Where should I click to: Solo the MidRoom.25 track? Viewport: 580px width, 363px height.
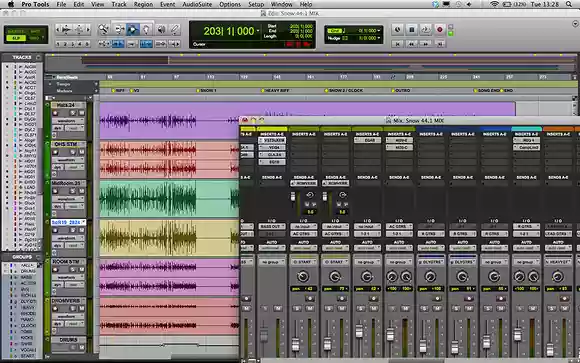click(x=73, y=191)
